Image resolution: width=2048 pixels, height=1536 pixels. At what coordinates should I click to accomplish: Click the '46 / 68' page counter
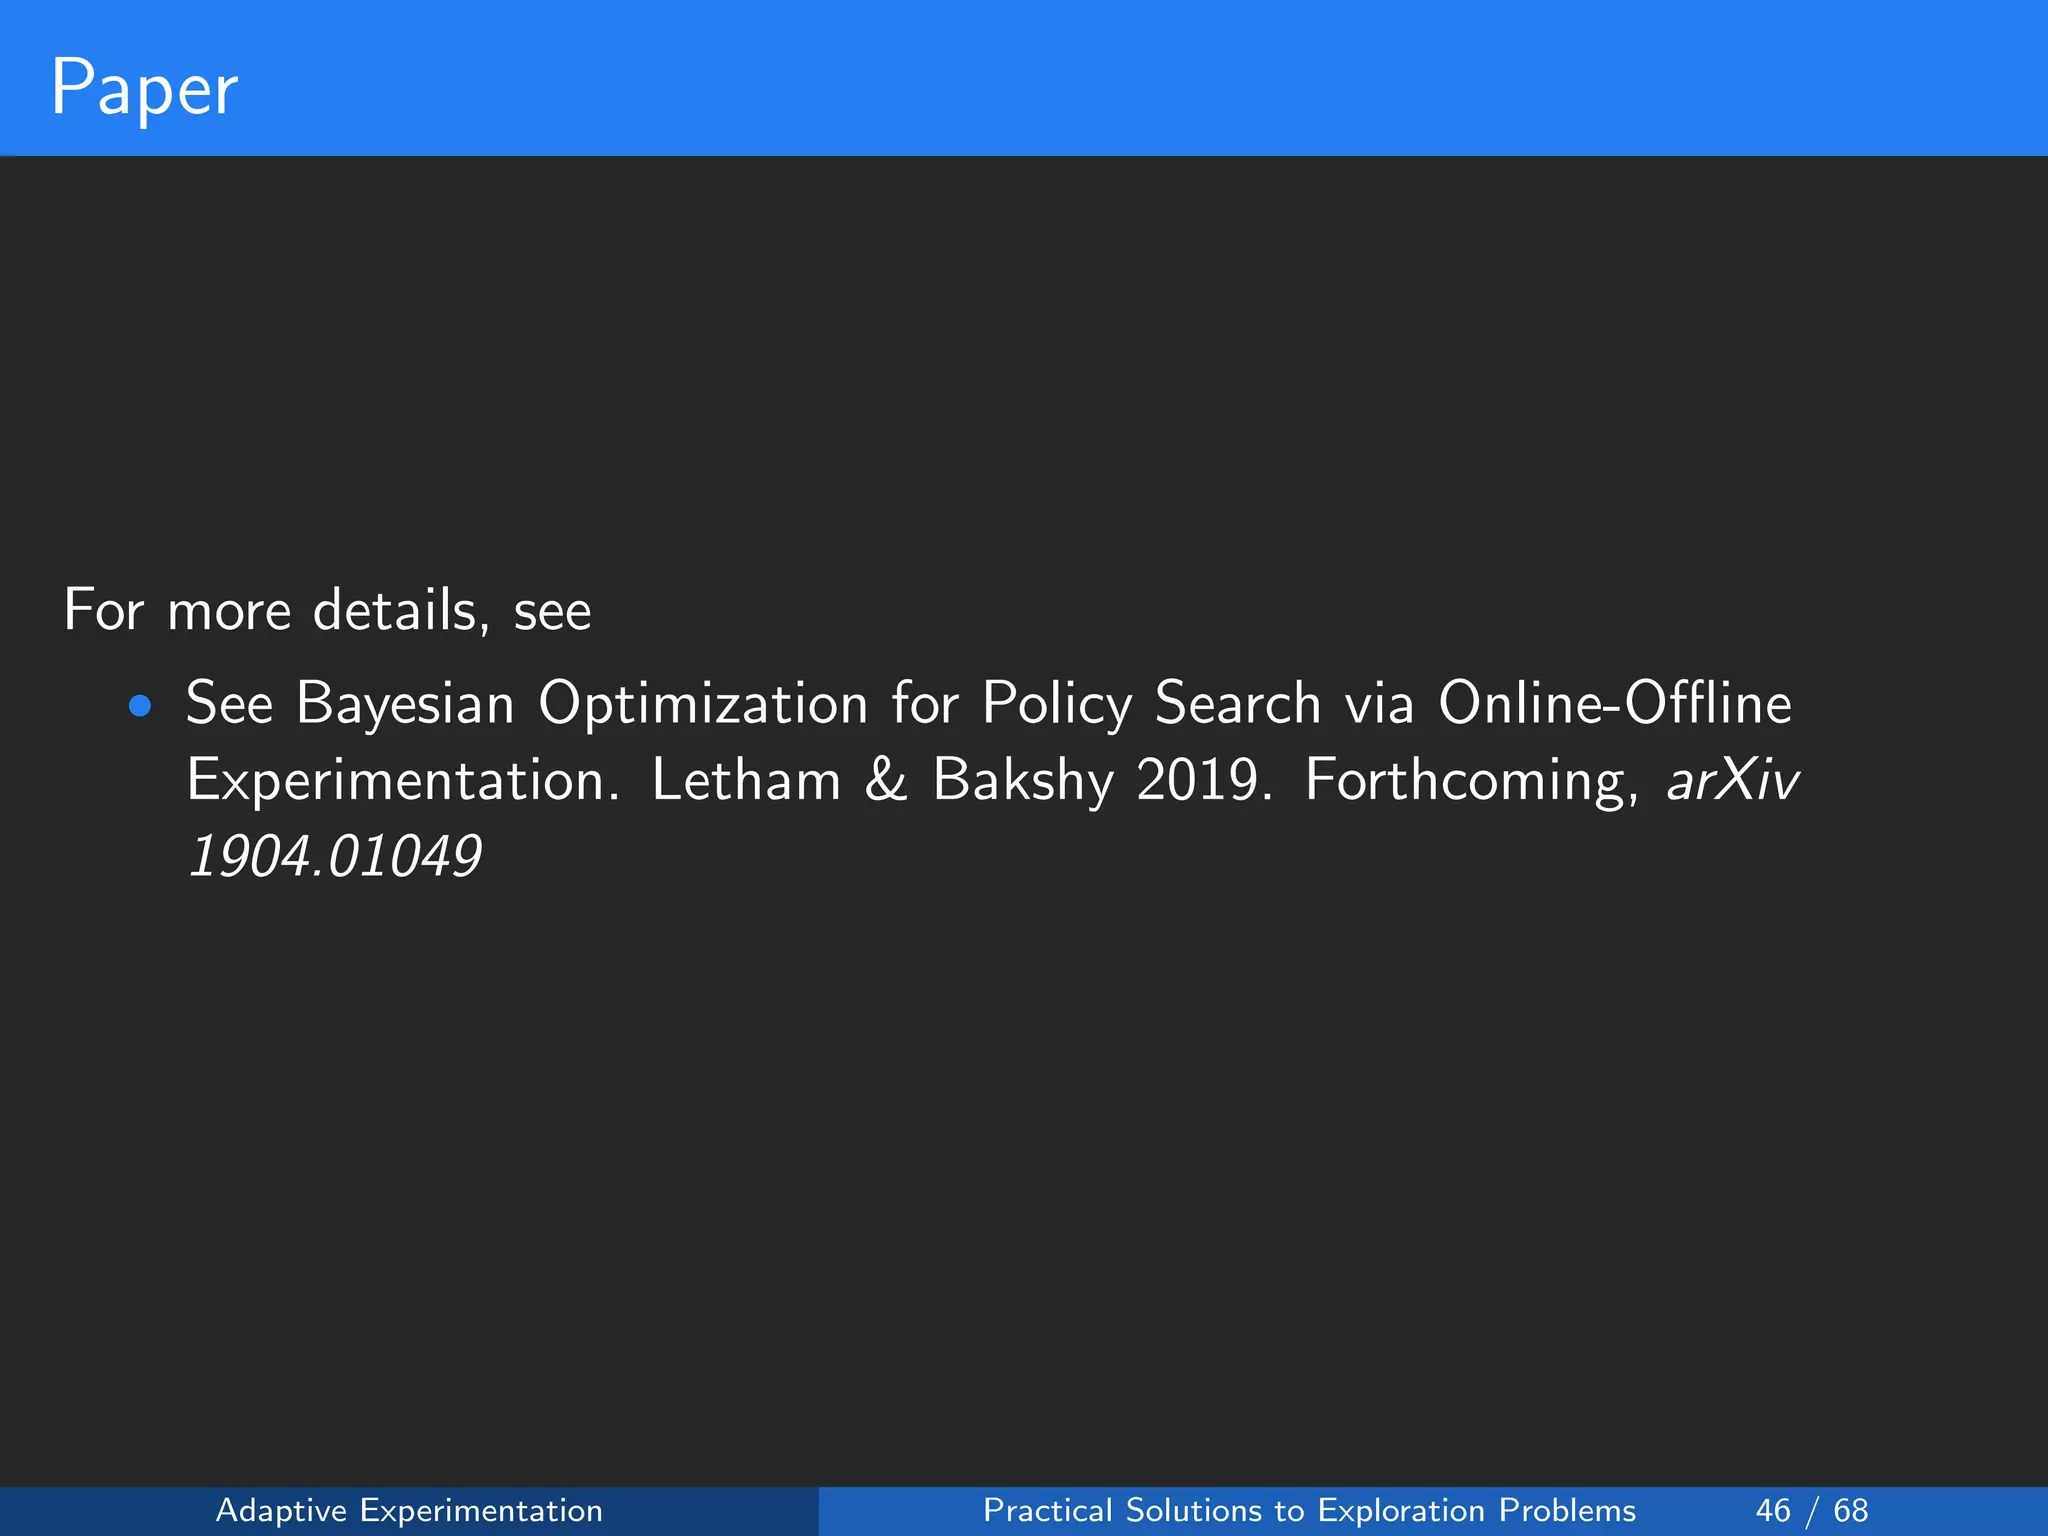click(1811, 1510)
